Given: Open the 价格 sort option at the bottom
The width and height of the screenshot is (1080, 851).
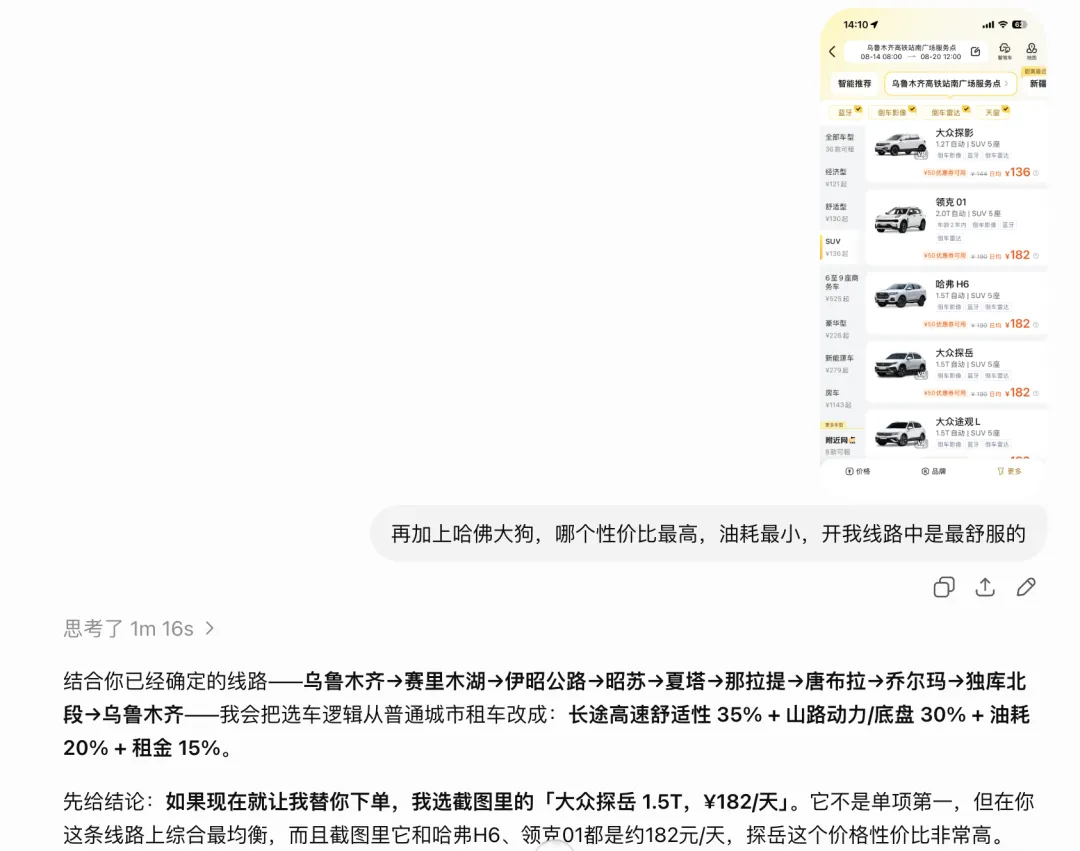Looking at the screenshot, I should (858, 472).
